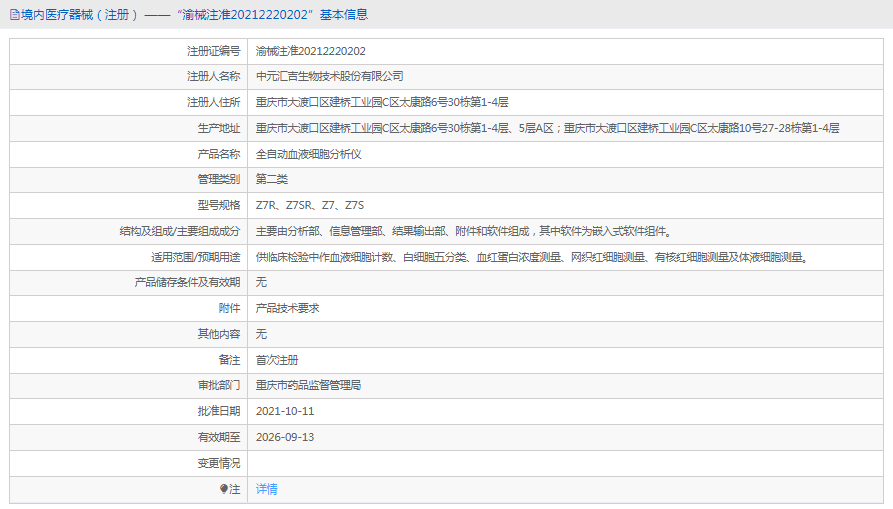Screen dimensions: 893x509
Task: Select the registration number 渝械注准20212220202 in the table
Action: [310, 51]
